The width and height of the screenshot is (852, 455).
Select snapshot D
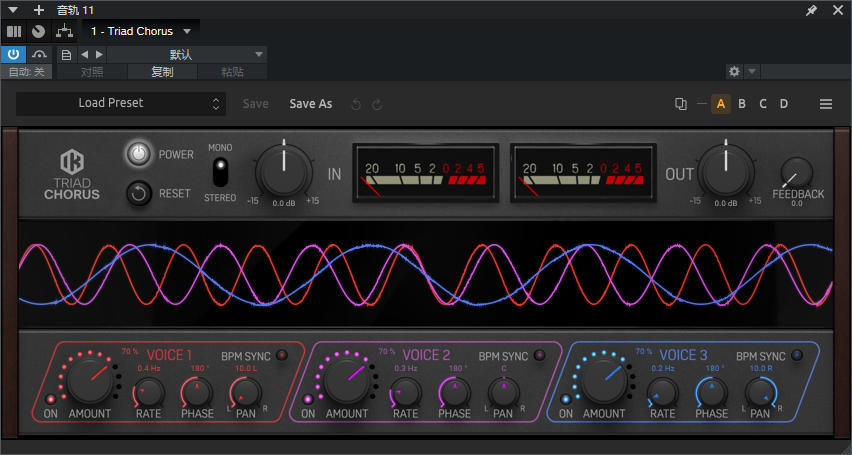click(x=784, y=104)
